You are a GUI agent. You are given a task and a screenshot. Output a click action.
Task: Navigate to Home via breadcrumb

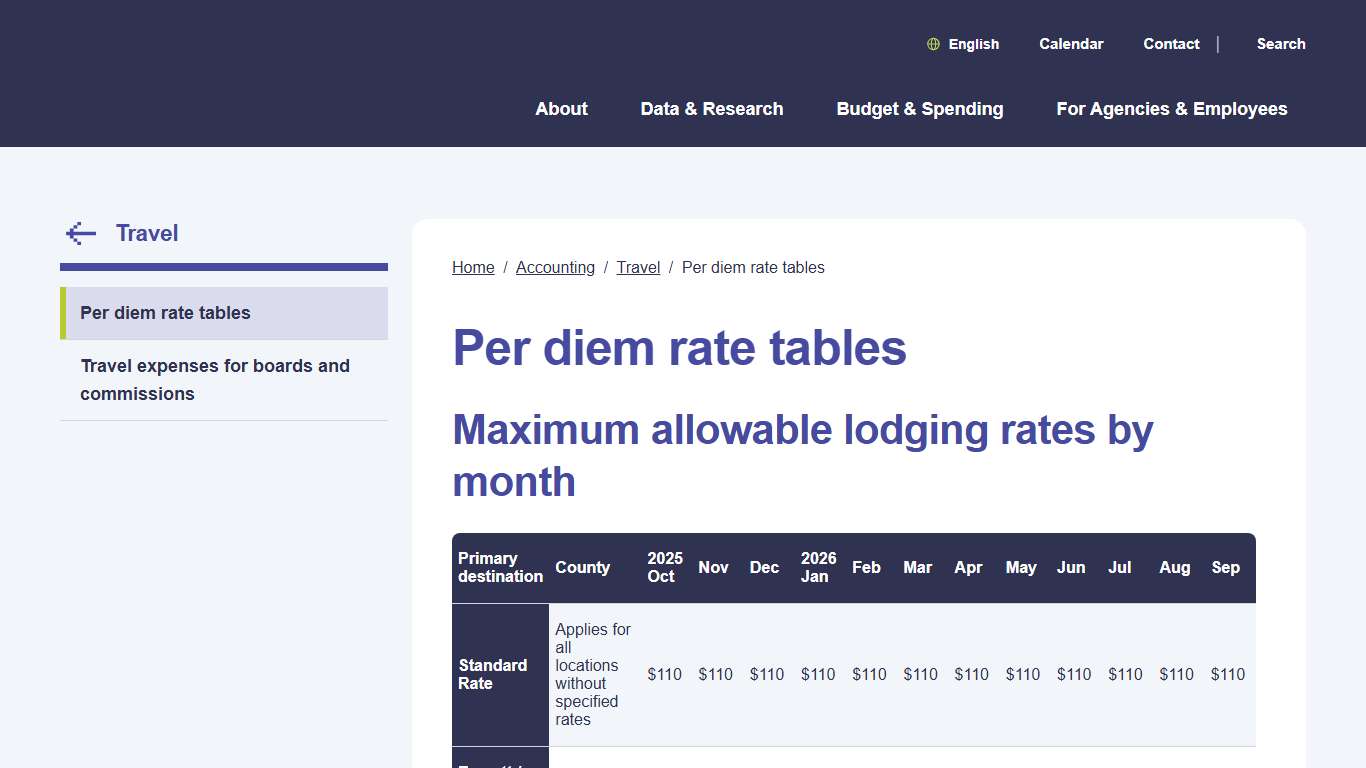coord(473,267)
